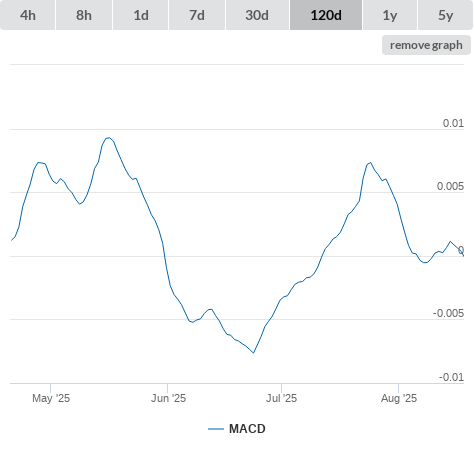
Task: Click the late-July MACD peak
Action: 370,163
